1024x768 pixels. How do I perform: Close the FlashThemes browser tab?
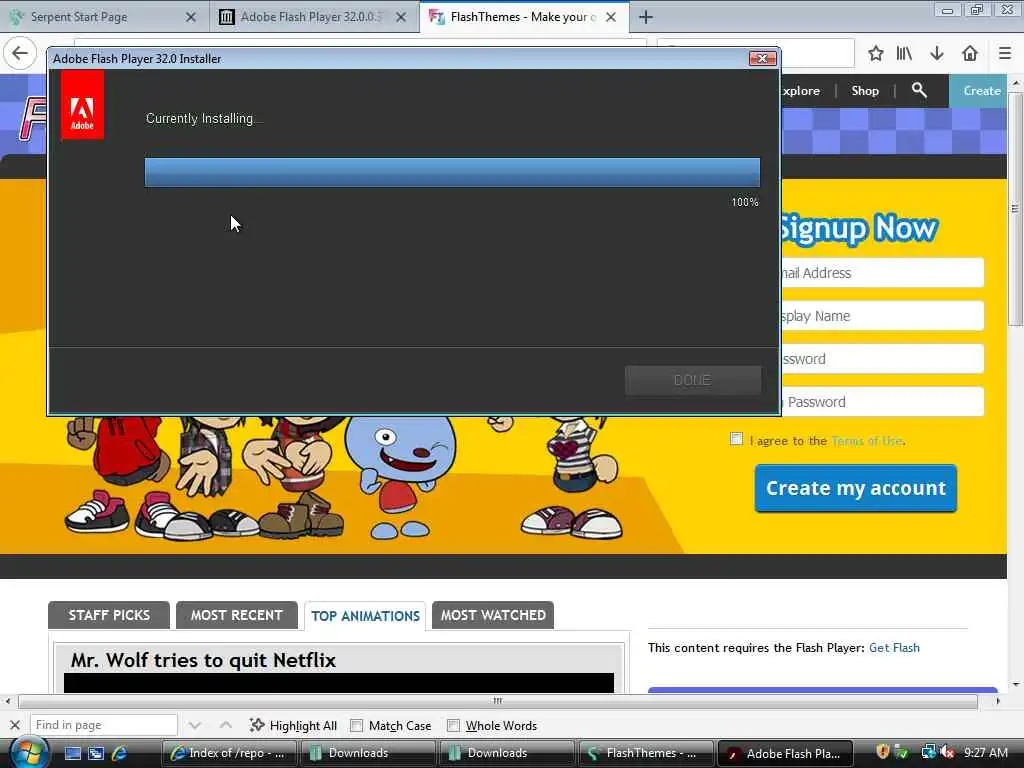point(611,17)
